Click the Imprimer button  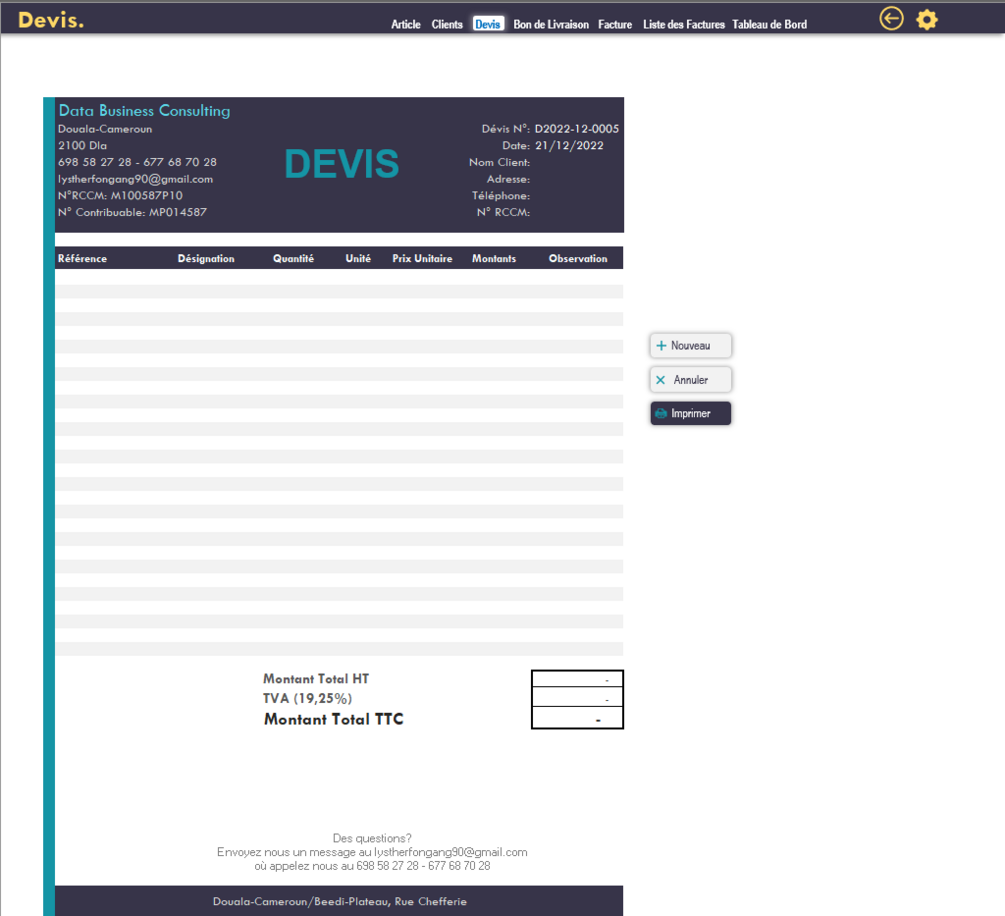pyautogui.click(x=690, y=413)
